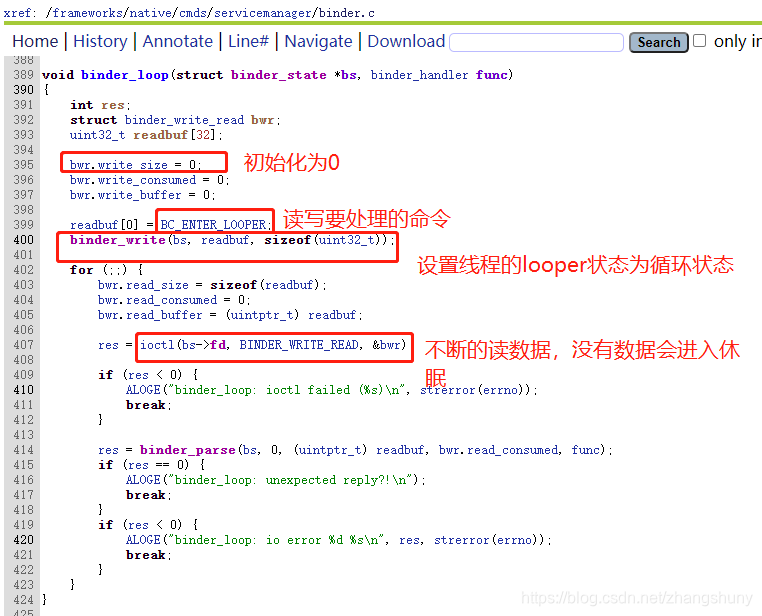Click BINDER_WRITE_READ ioctl constant
This screenshot has width=762, height=616.
click(x=299, y=345)
